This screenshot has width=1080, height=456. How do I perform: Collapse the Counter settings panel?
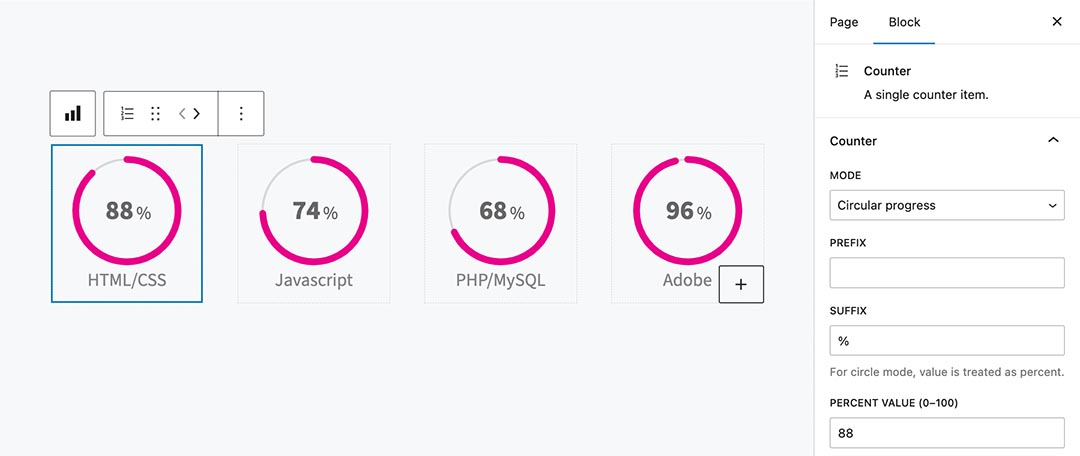pos(1053,141)
